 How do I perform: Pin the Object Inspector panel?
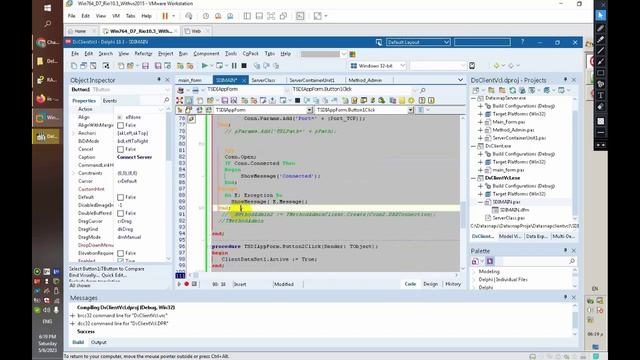(x=159, y=80)
